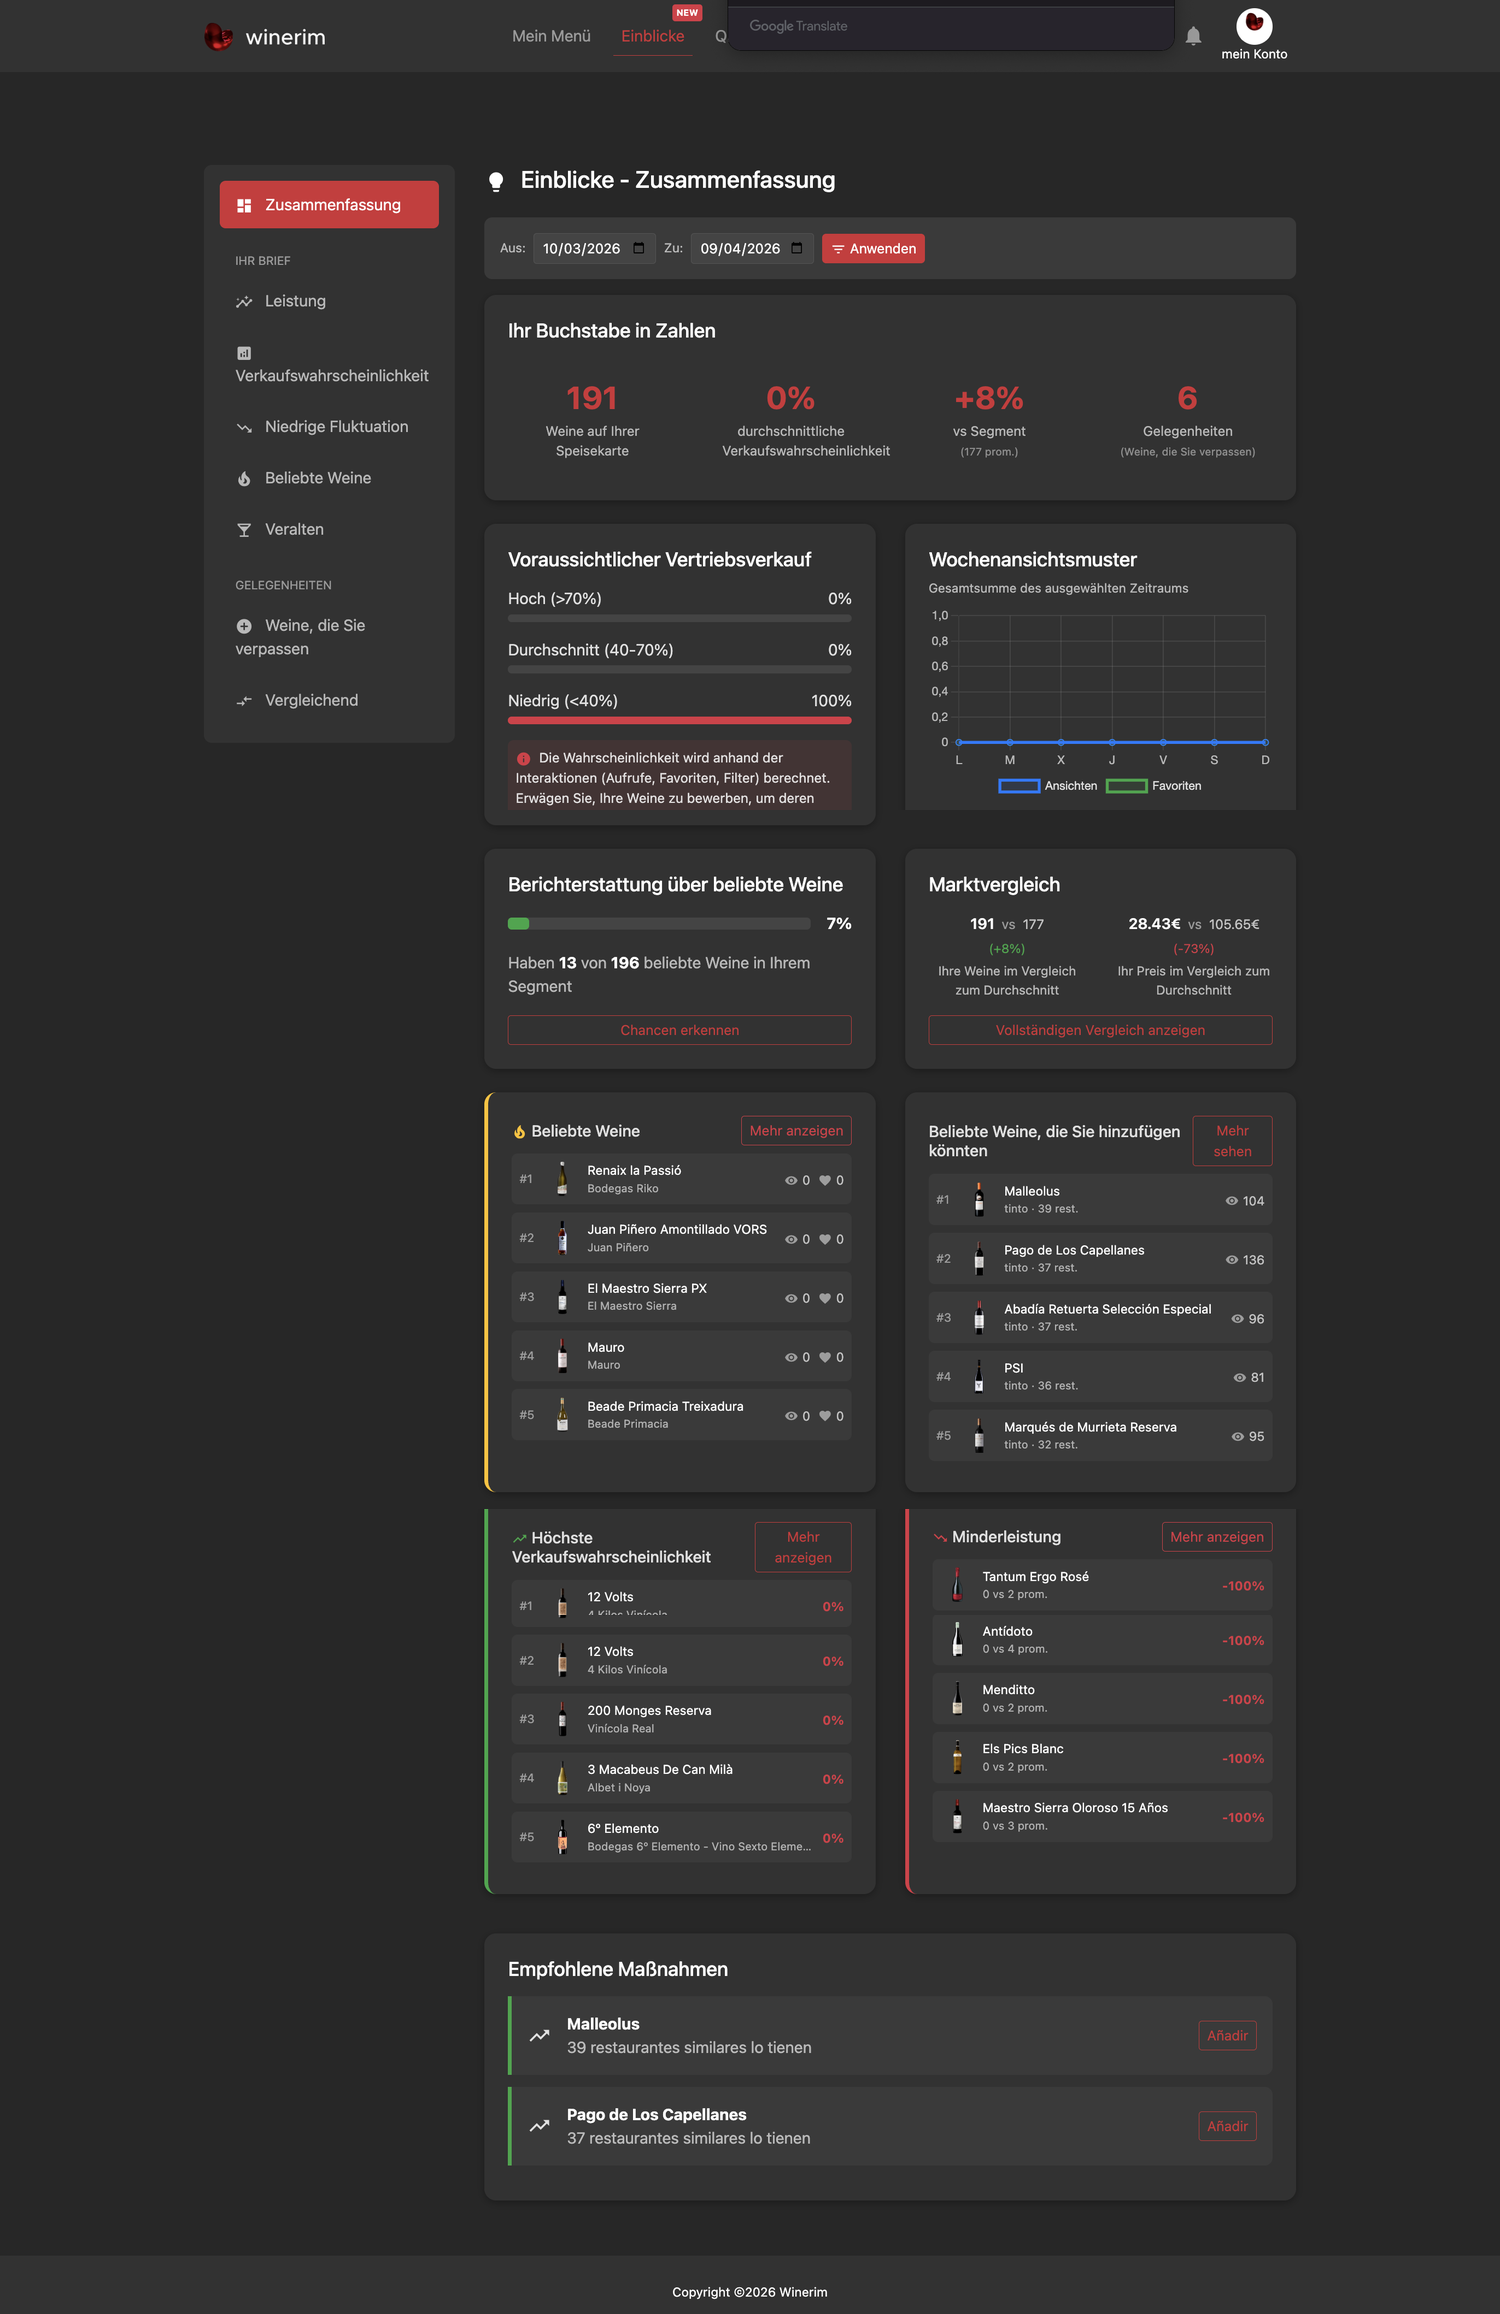Toggle Ansichten legend in weekly chart
The image size is (1500, 2314).
click(x=1048, y=786)
